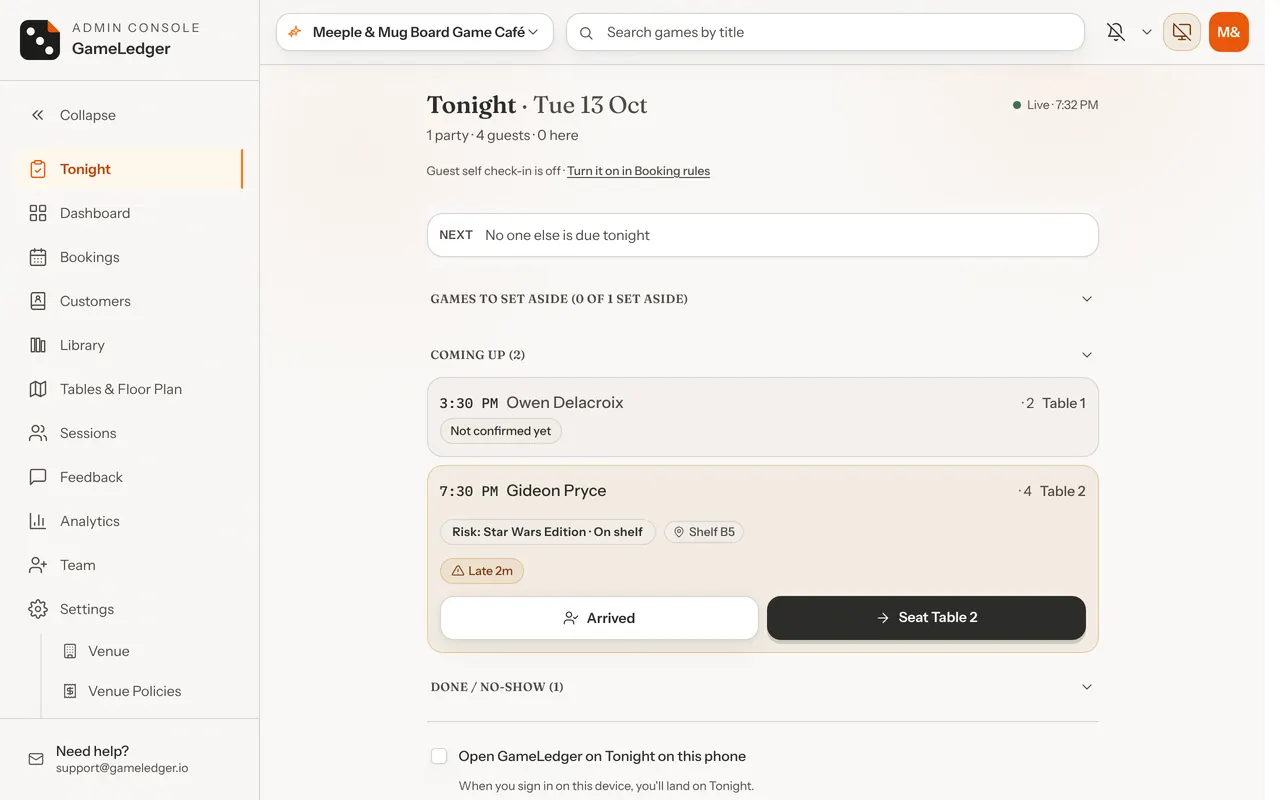Click the Customers contact icon
1280x800 pixels.
tap(38, 301)
